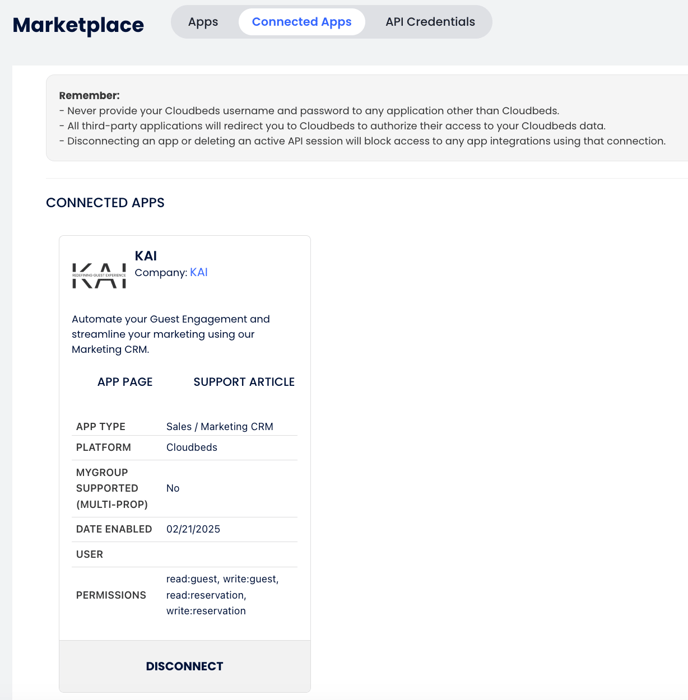Click the Remember notice box
This screenshot has height=700, width=688.
[x=366, y=118]
